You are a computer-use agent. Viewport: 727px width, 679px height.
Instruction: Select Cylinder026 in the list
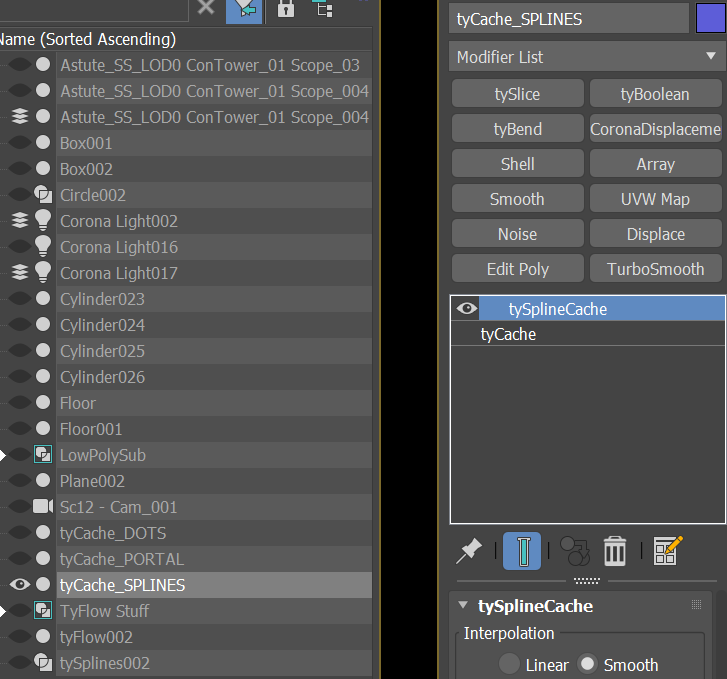tap(214, 377)
